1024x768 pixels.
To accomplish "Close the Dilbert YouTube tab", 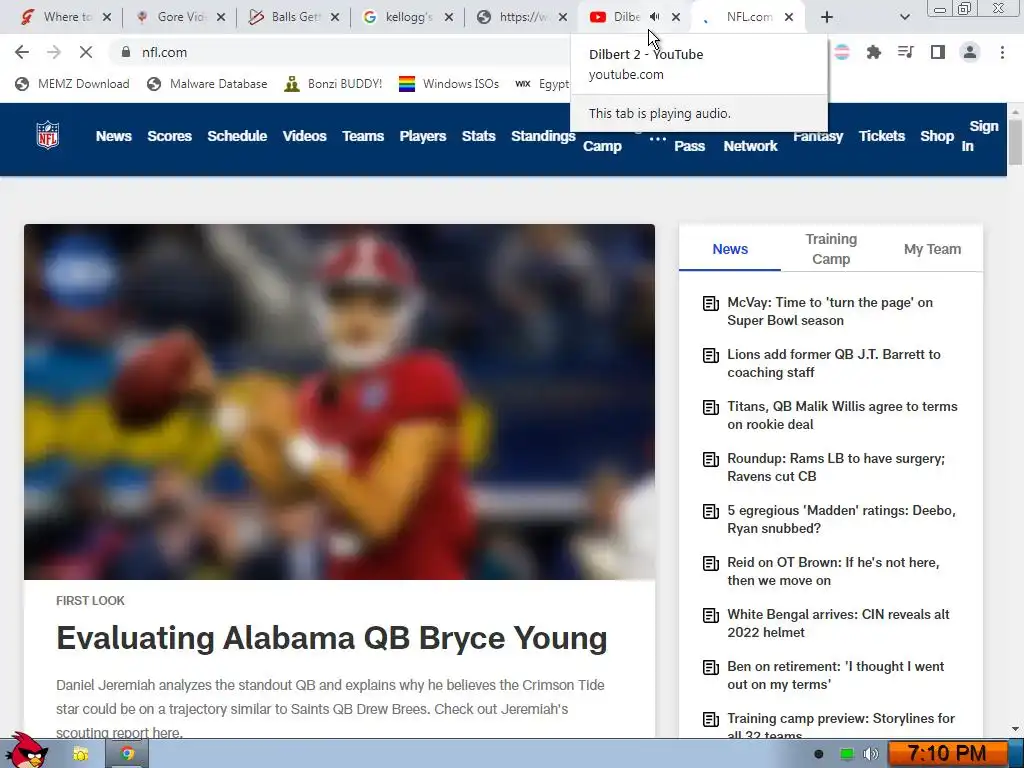I will [676, 17].
